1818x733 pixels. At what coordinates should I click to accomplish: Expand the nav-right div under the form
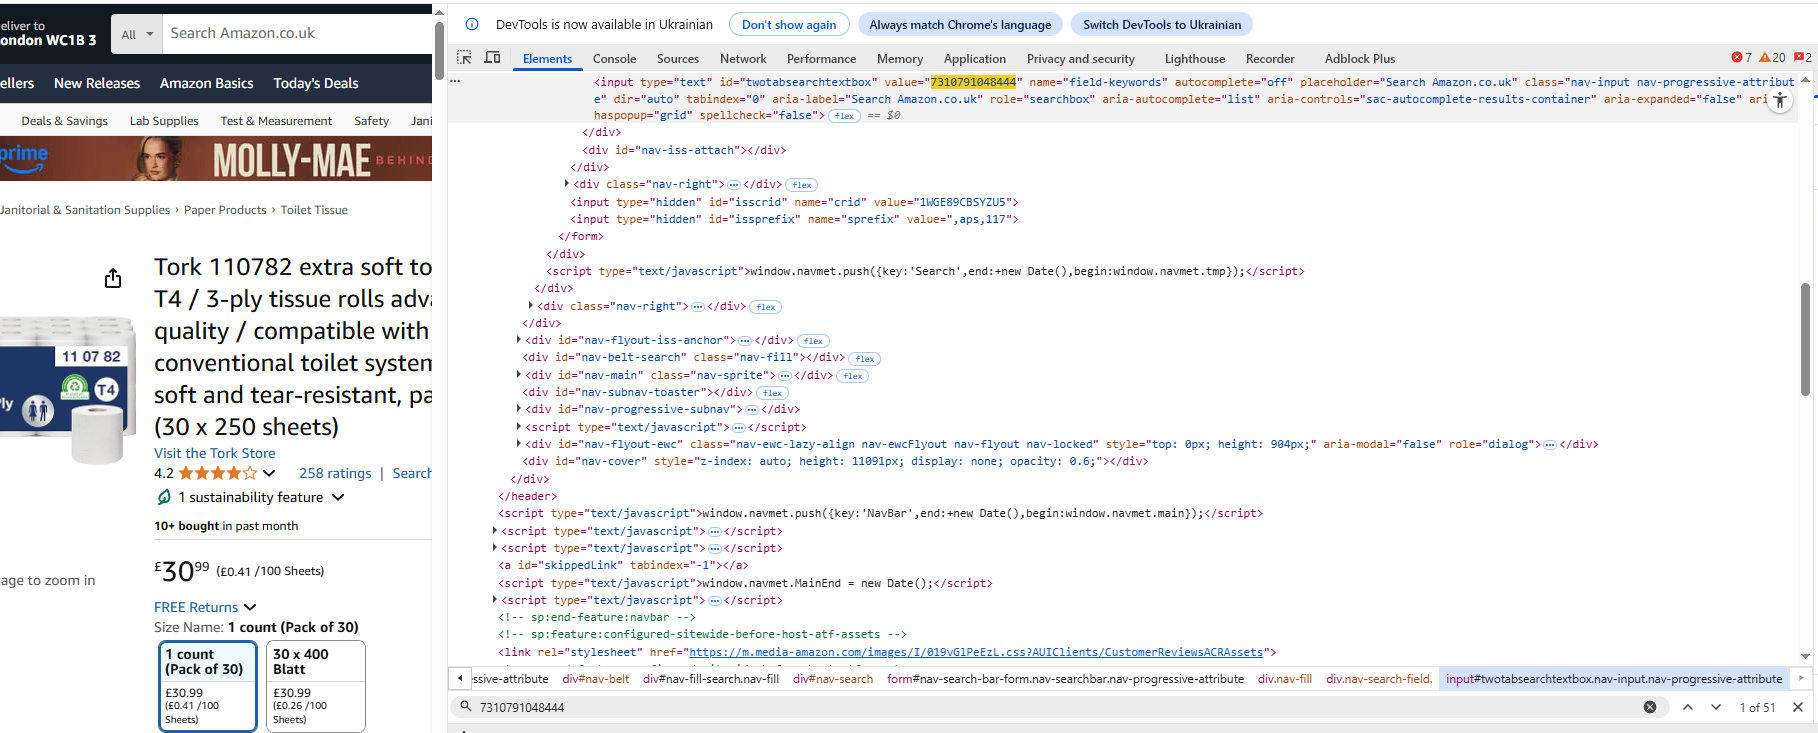(x=567, y=184)
